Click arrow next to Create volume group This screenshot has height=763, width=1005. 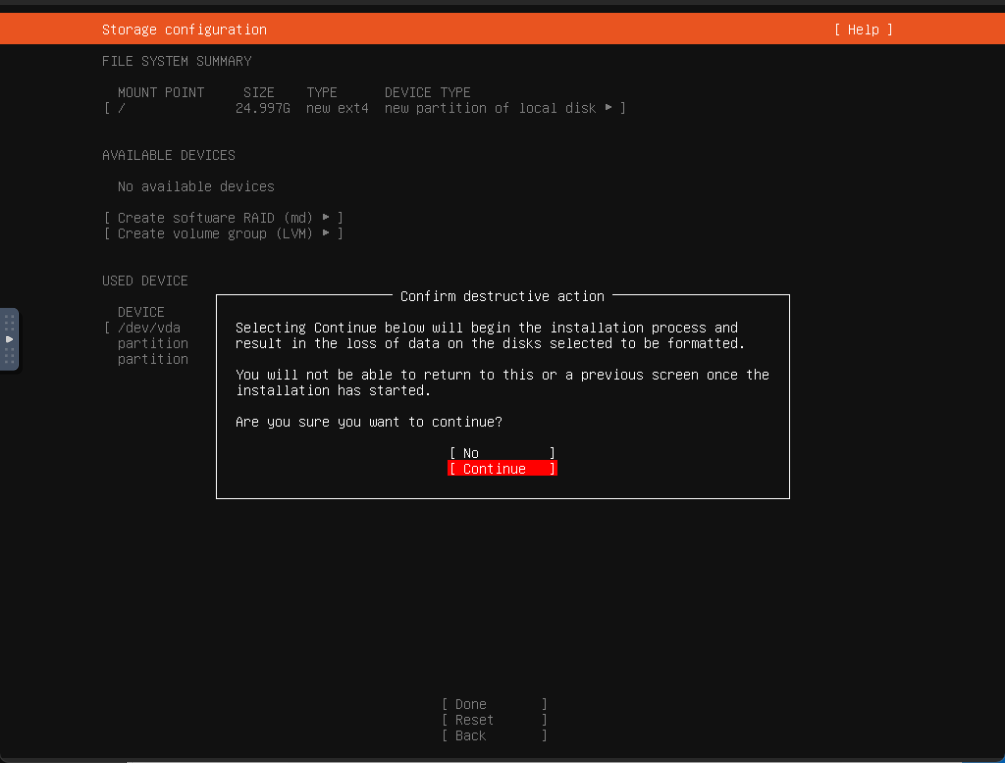(326, 234)
